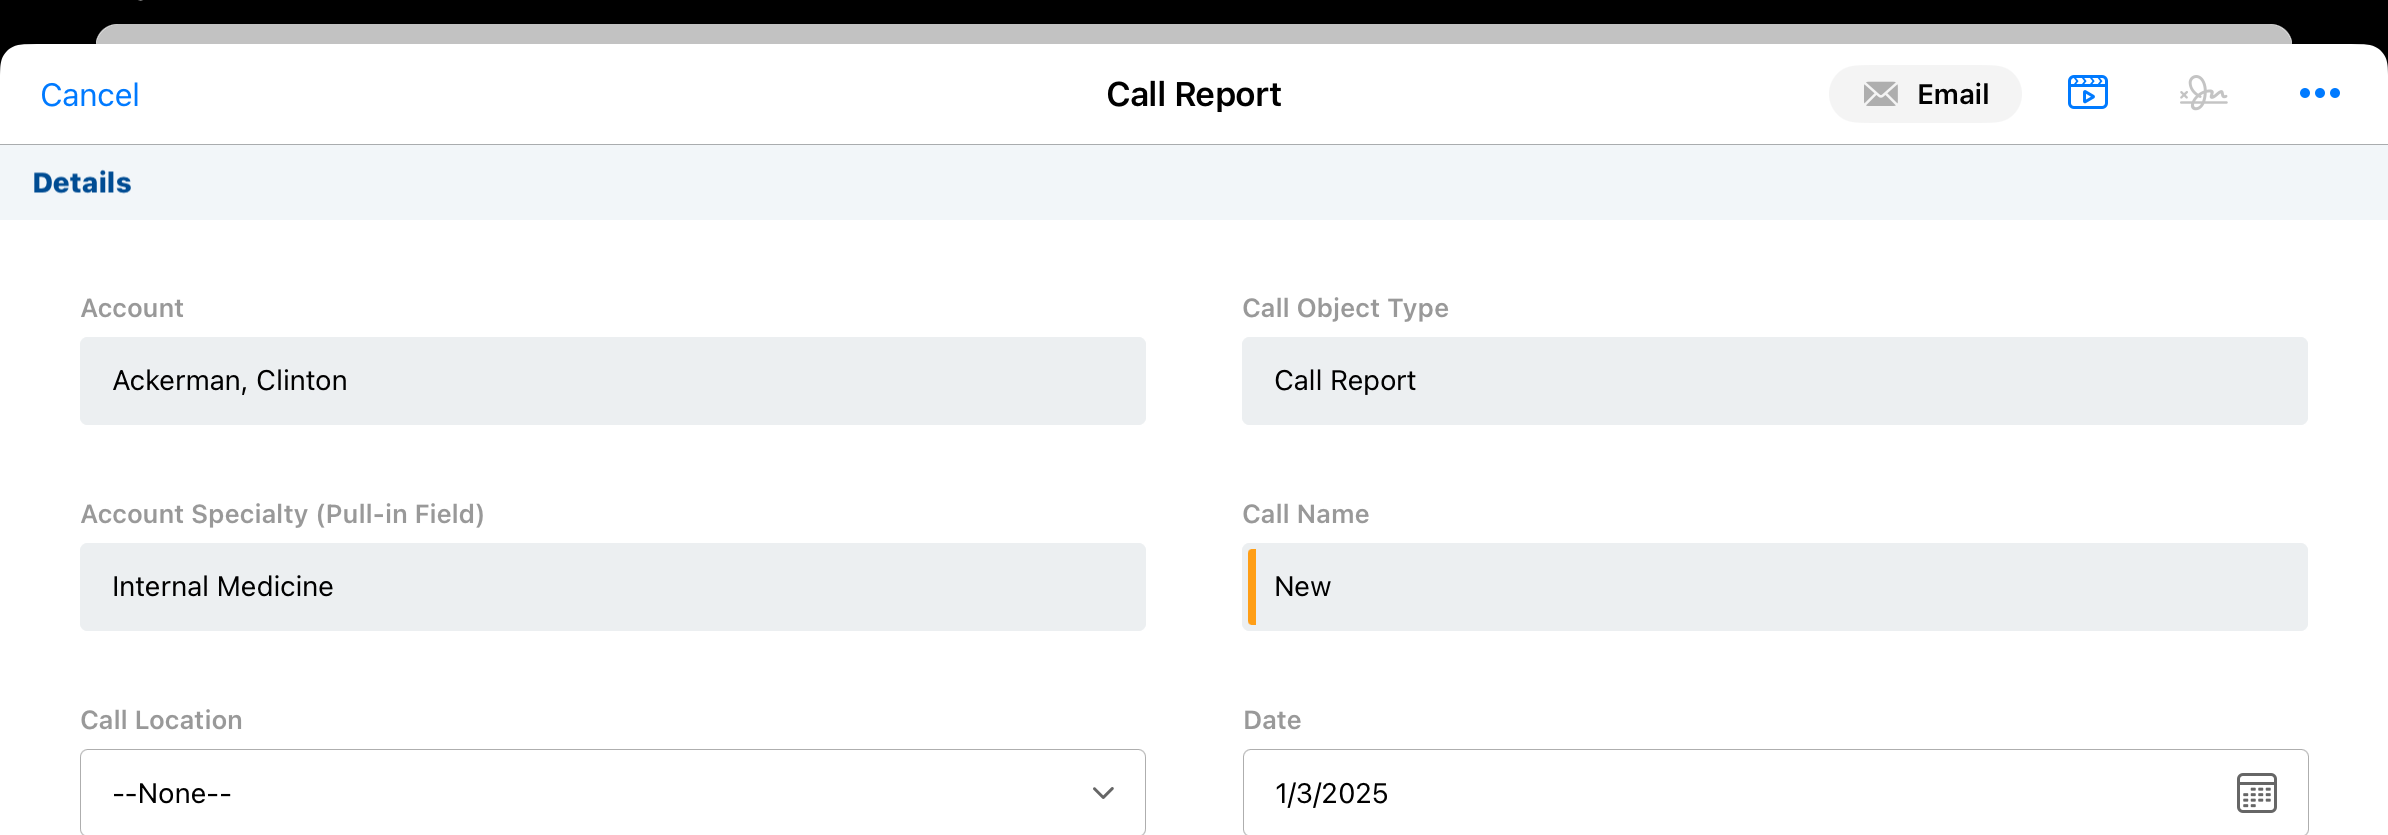
Task: Click the orange required marker on Call Name
Action: coord(1252,587)
